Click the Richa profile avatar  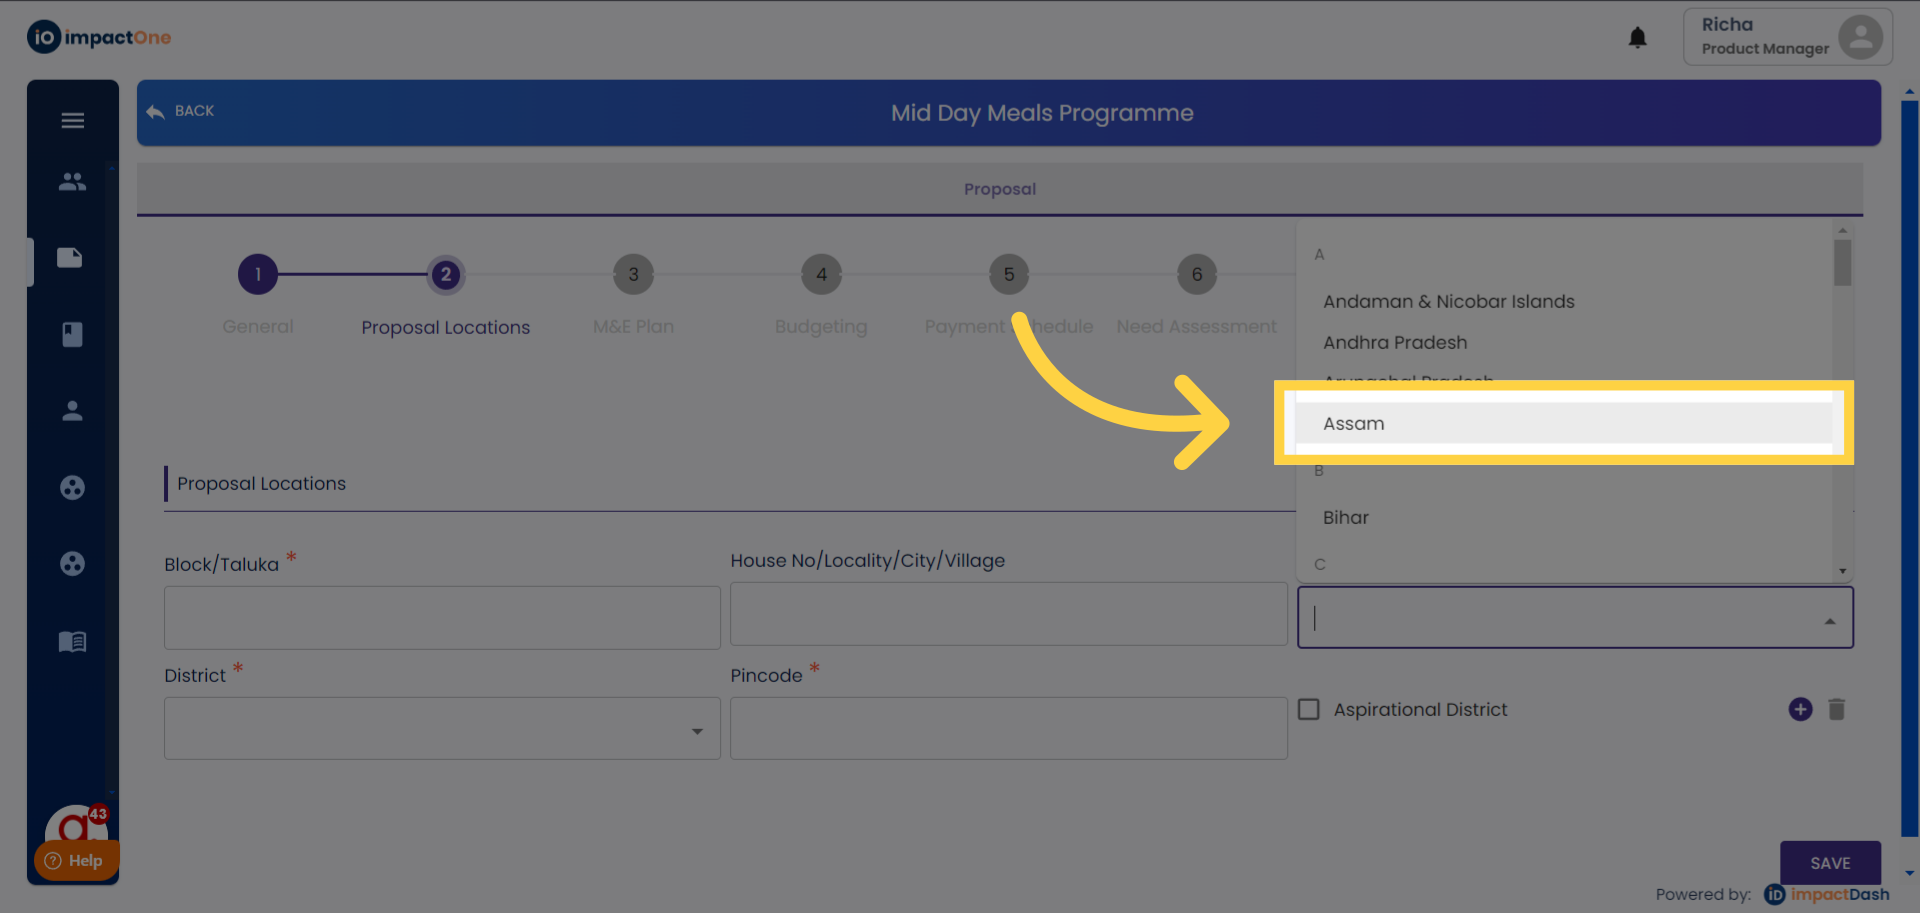point(1860,37)
